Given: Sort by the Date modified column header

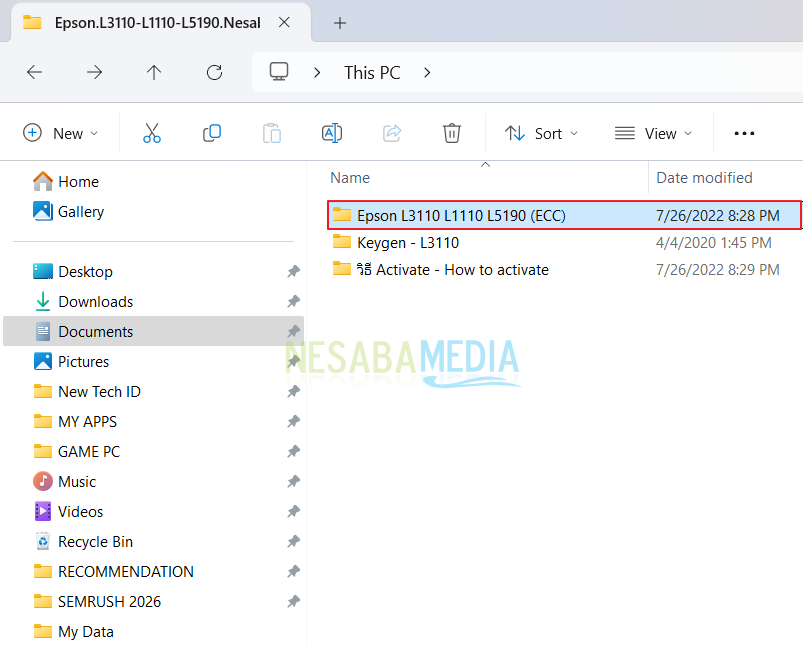Looking at the screenshot, I should [x=704, y=178].
